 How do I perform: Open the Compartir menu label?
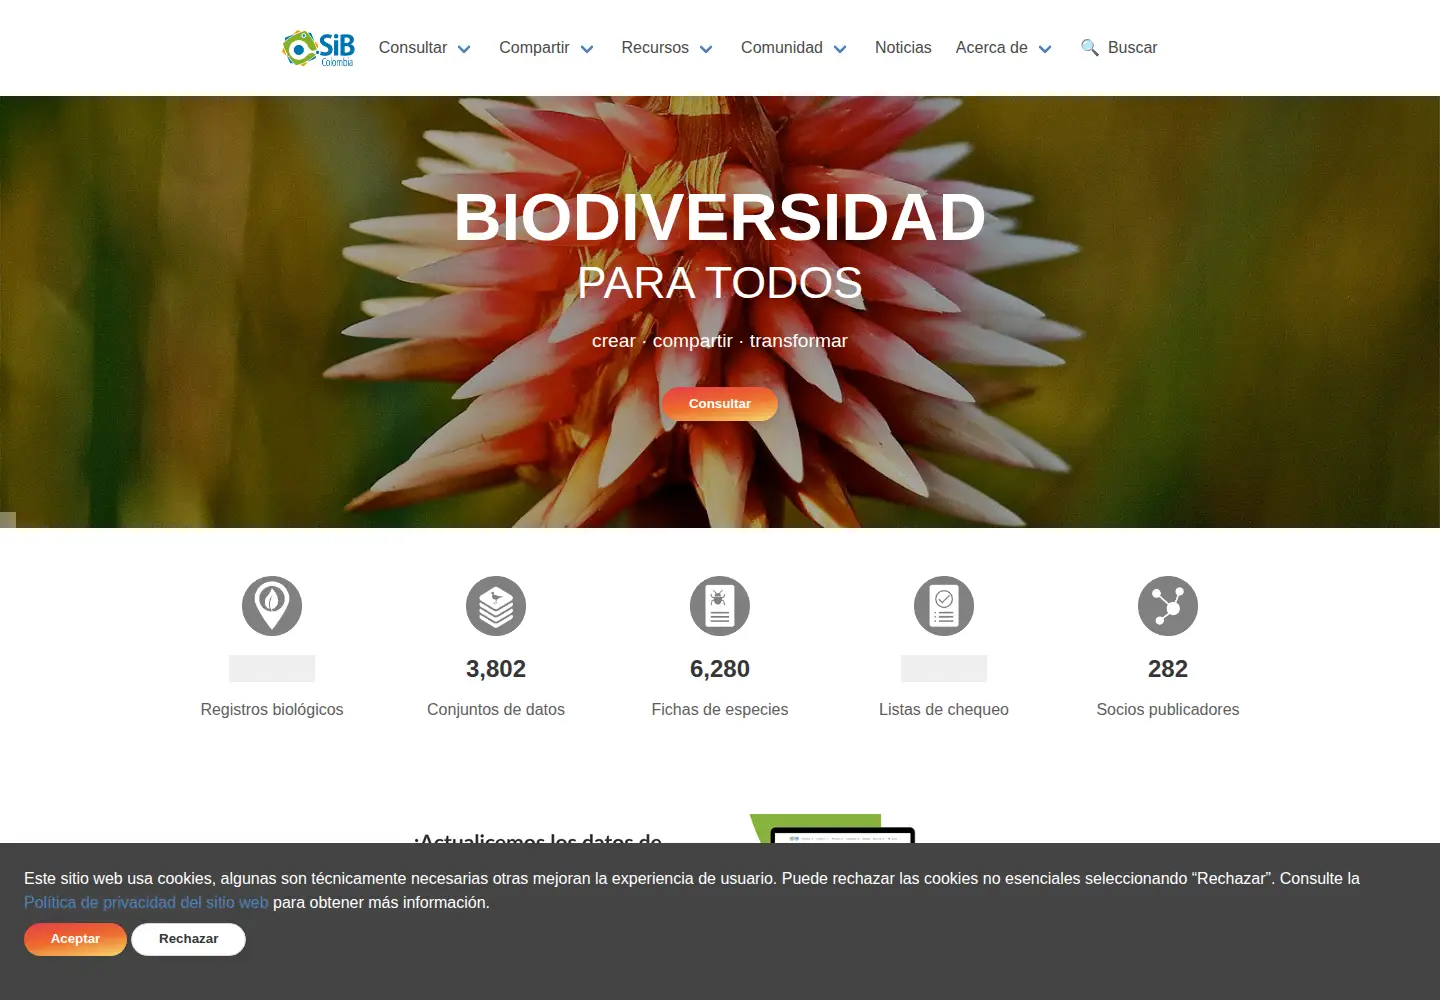[534, 48]
